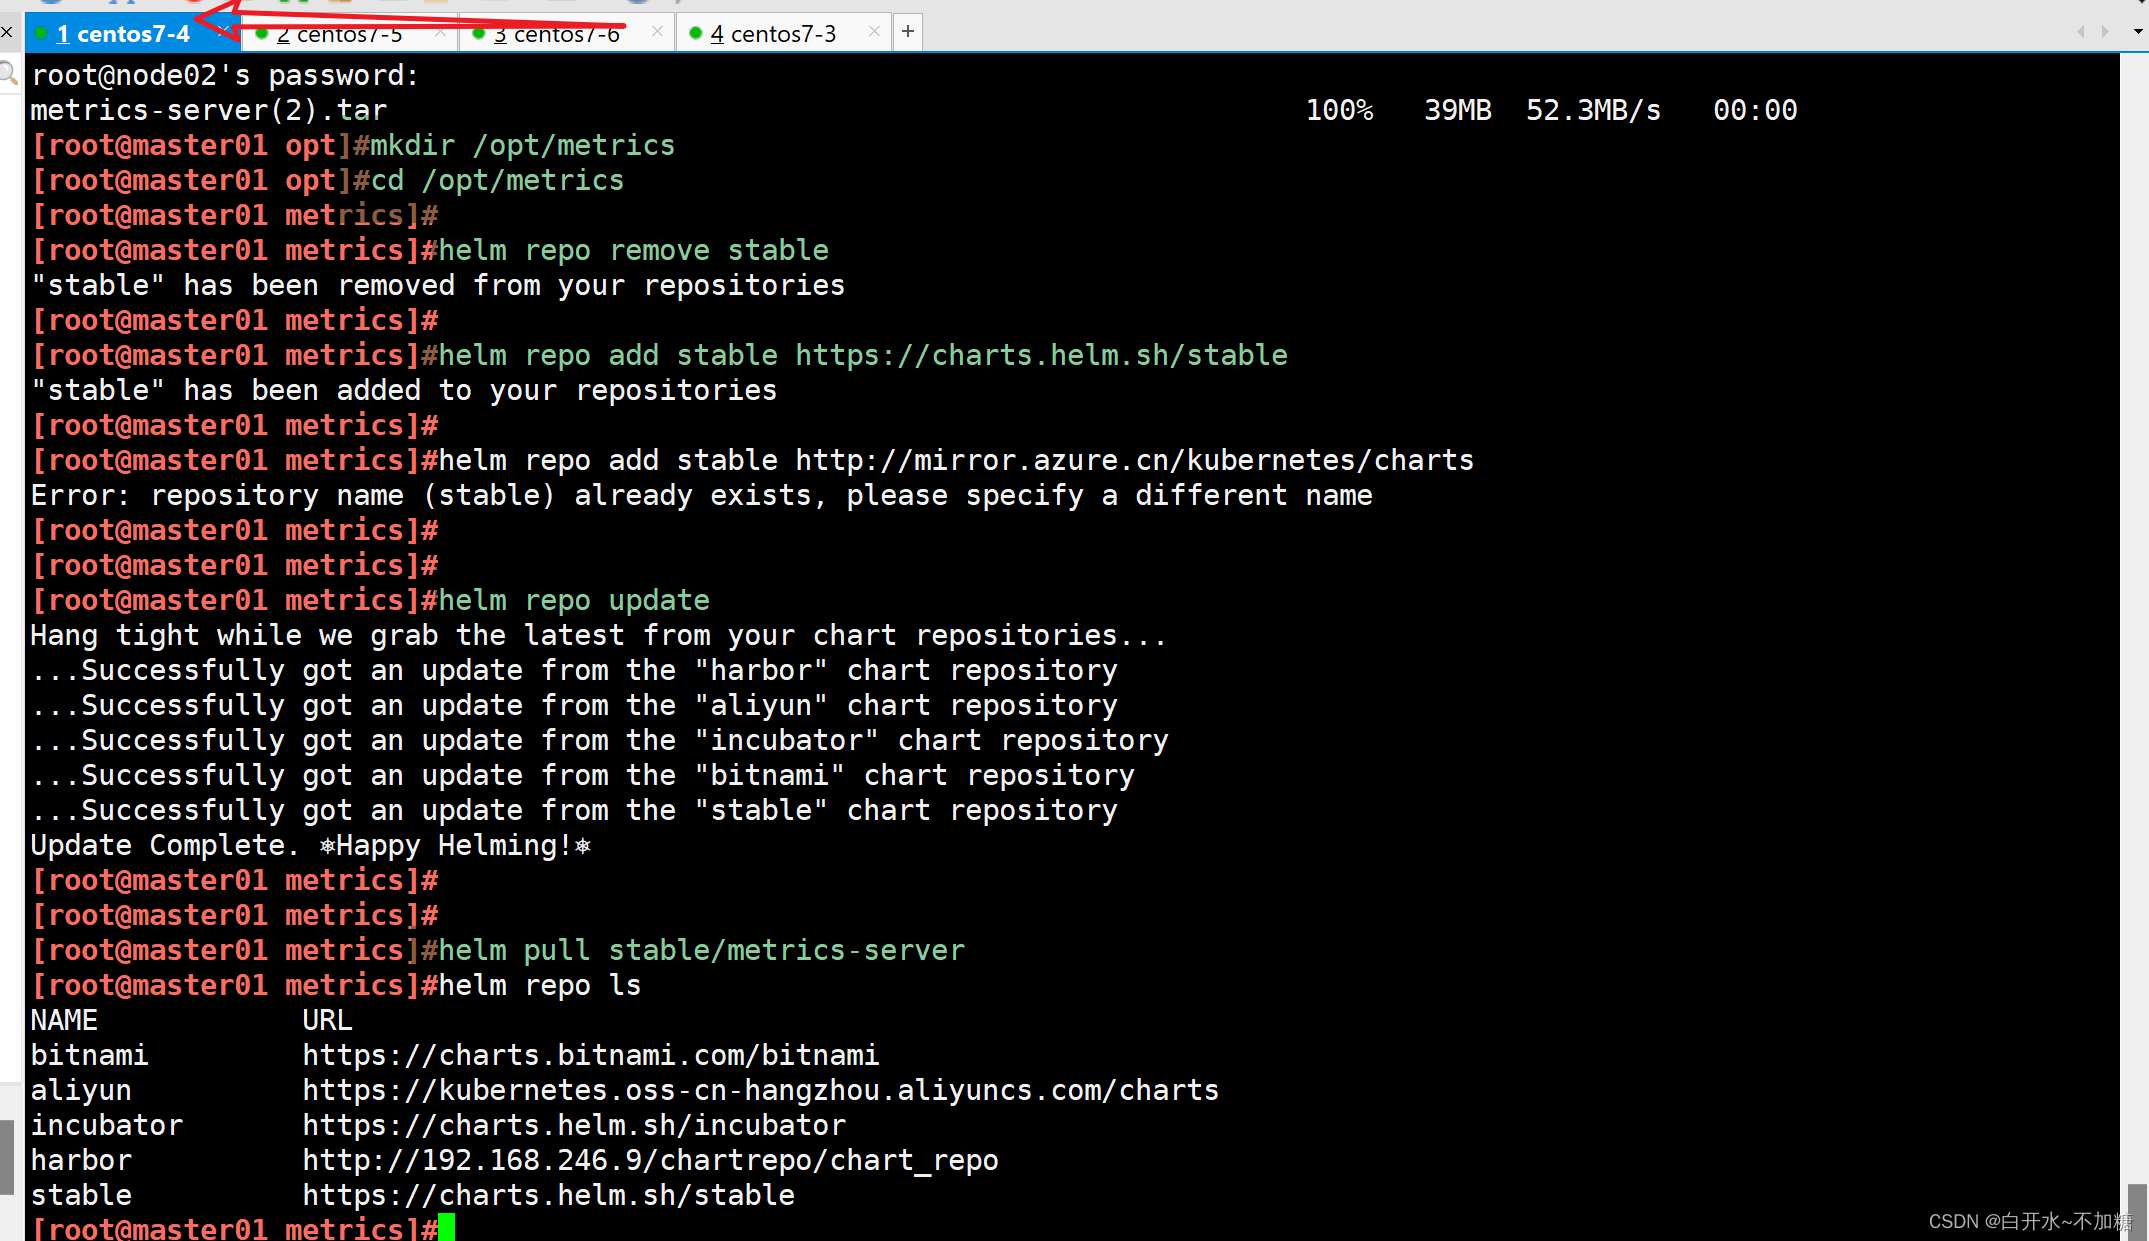
Task: Click the magnifier search icon at left
Action: 8,73
